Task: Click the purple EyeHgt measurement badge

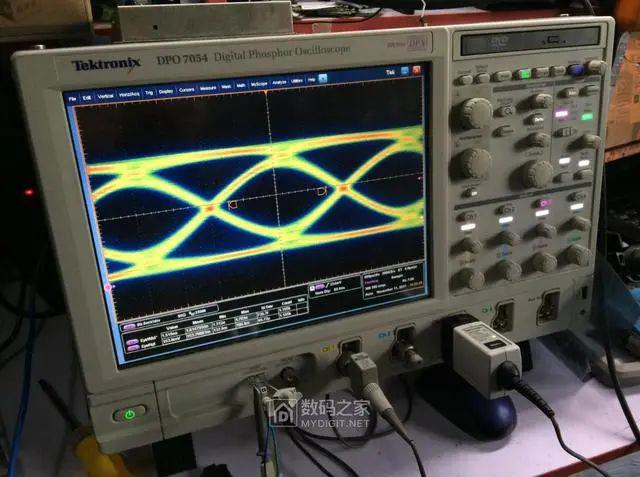Action: tap(133, 348)
